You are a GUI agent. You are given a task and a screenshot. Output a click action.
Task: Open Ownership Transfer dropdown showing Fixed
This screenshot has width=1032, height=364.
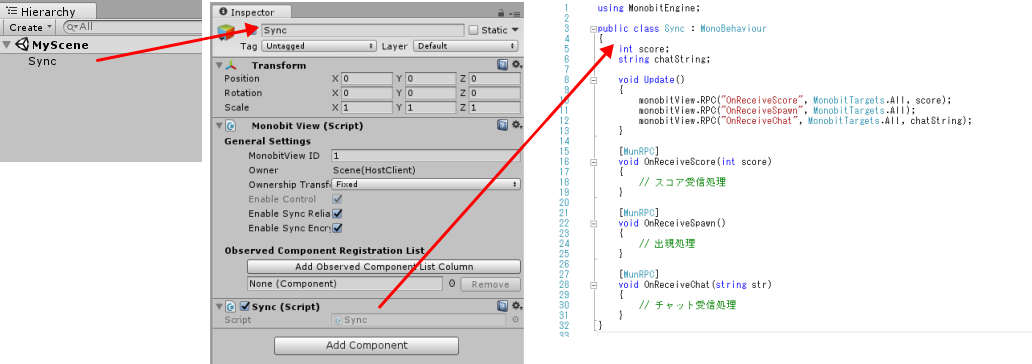426,184
